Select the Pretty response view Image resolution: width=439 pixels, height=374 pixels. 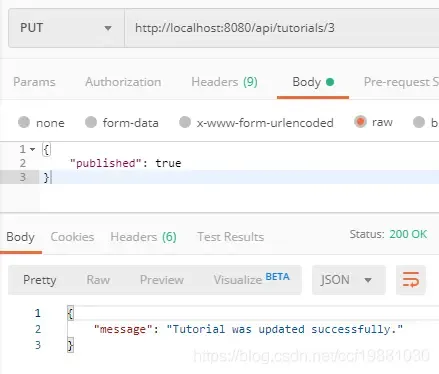coord(40,280)
